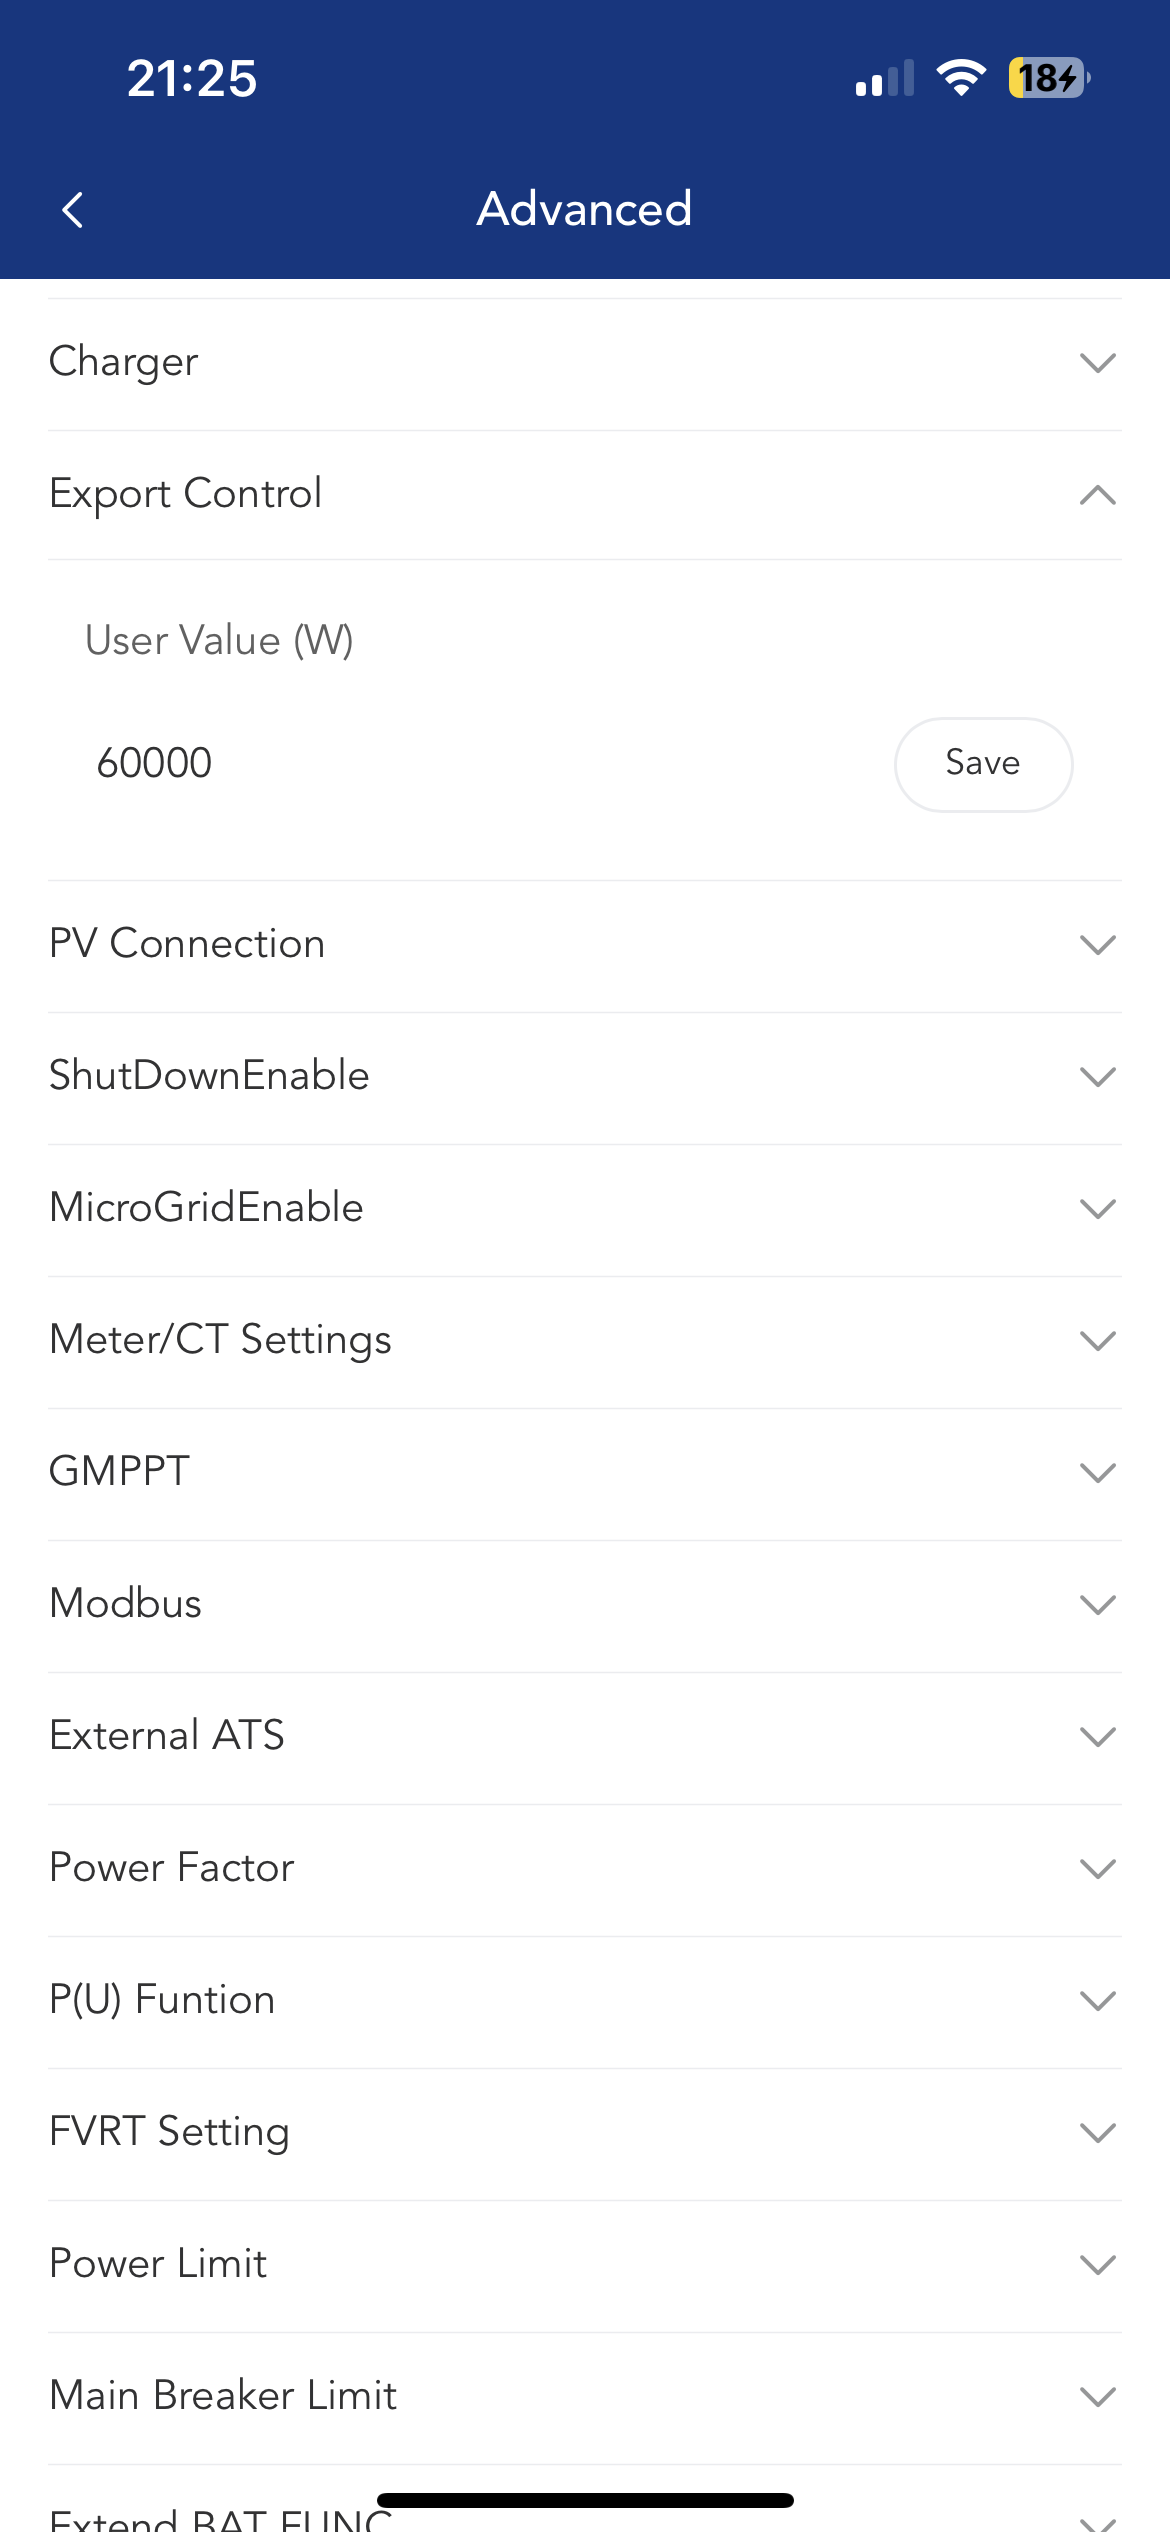Show Power Factor options
The image size is (1170, 2532).
(1097, 1869)
